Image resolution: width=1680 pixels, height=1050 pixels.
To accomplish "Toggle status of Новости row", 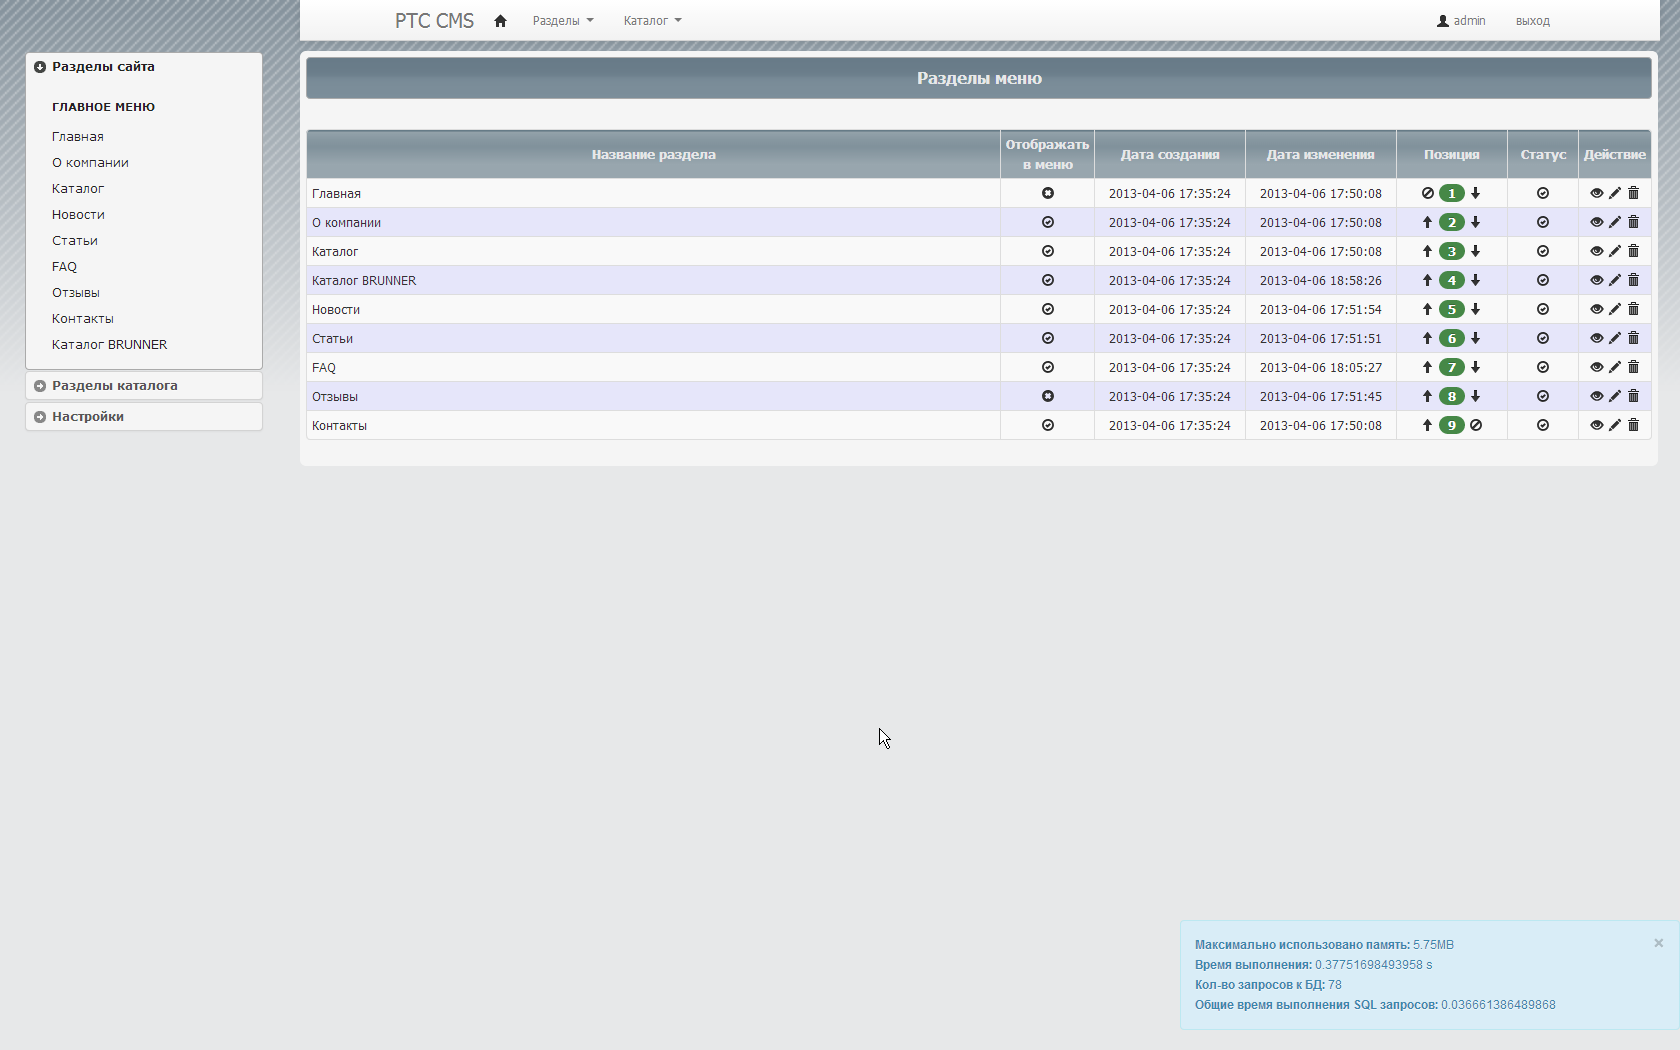I will click(x=1543, y=309).
